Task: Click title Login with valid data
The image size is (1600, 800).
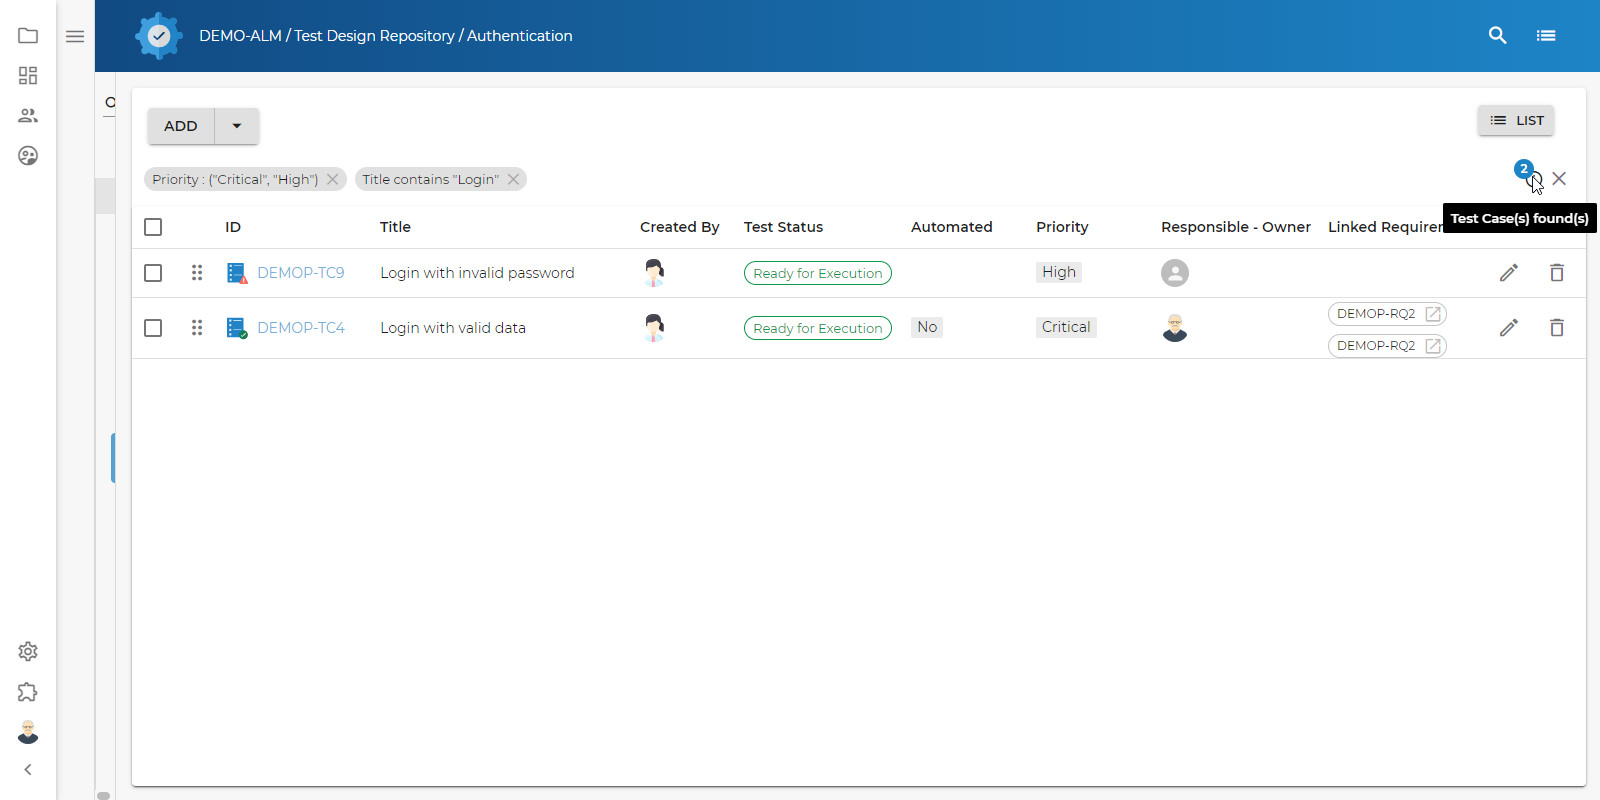Action: (x=453, y=328)
